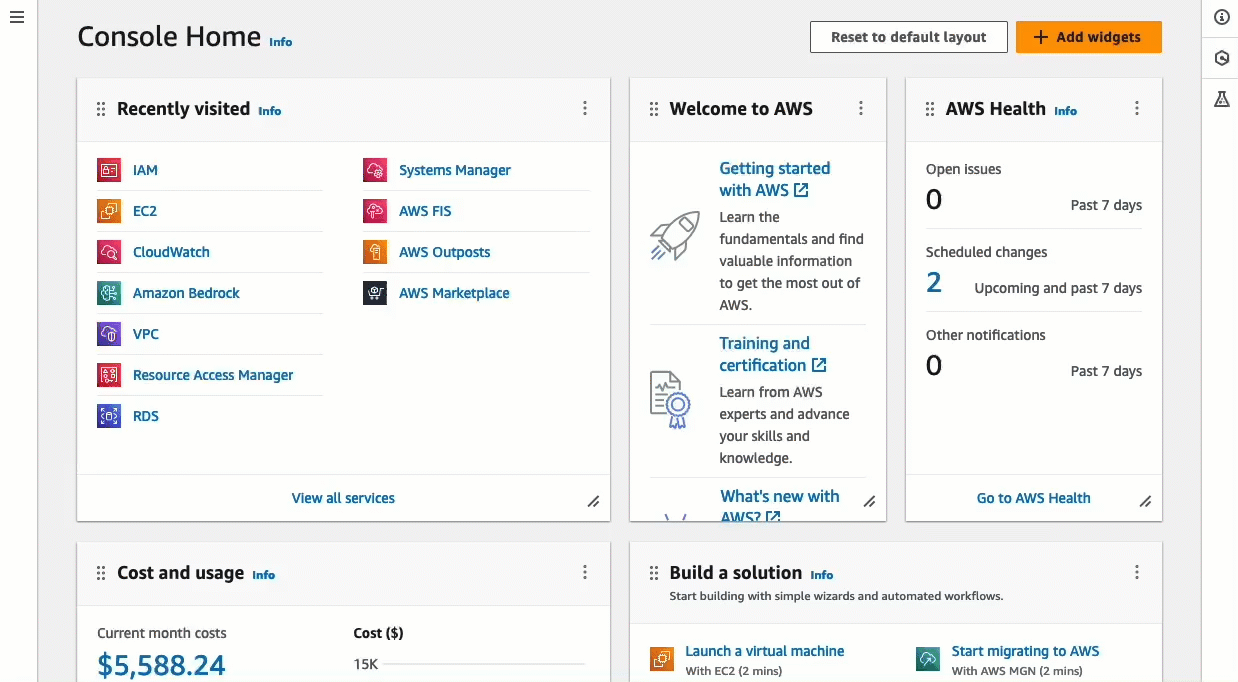Viewport: 1238px width, 682px height.
Task: Click the Systems Manager service icon
Action: (x=375, y=170)
